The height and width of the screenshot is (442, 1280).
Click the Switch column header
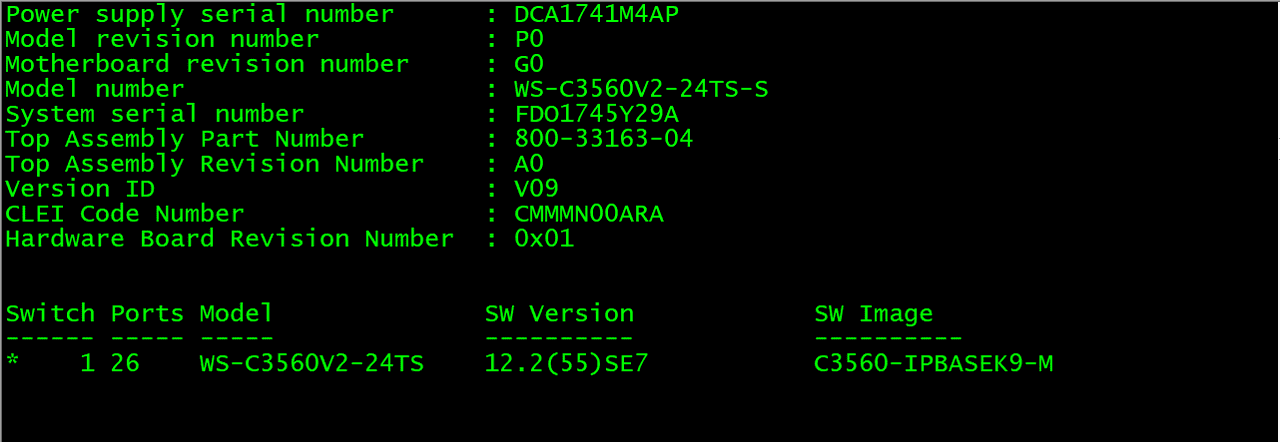coord(50,314)
